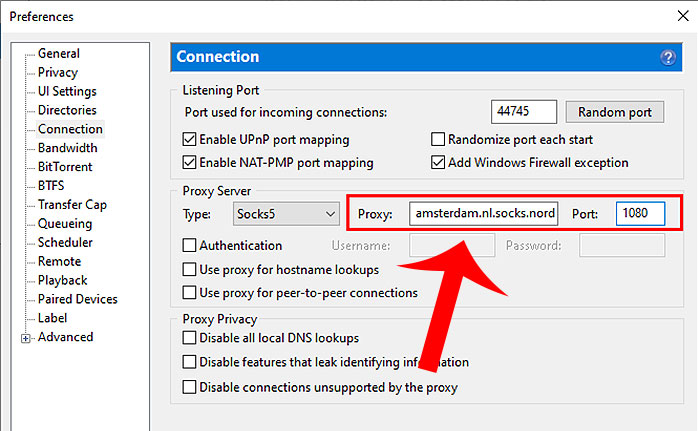Click the Proxy address input field

click(484, 214)
